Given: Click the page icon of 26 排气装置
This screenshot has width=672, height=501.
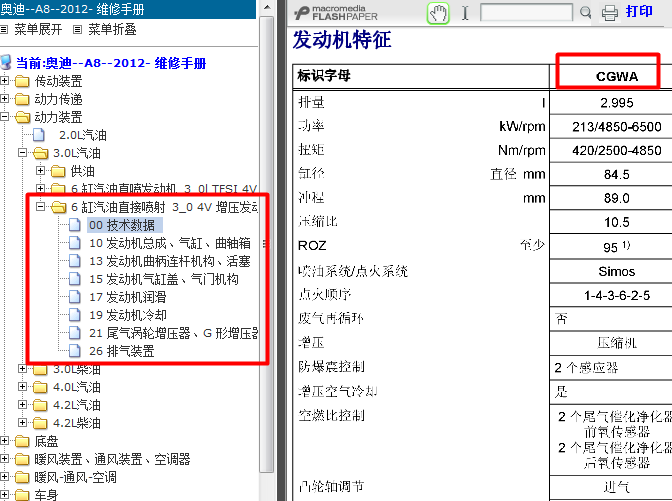Looking at the screenshot, I should point(75,351).
